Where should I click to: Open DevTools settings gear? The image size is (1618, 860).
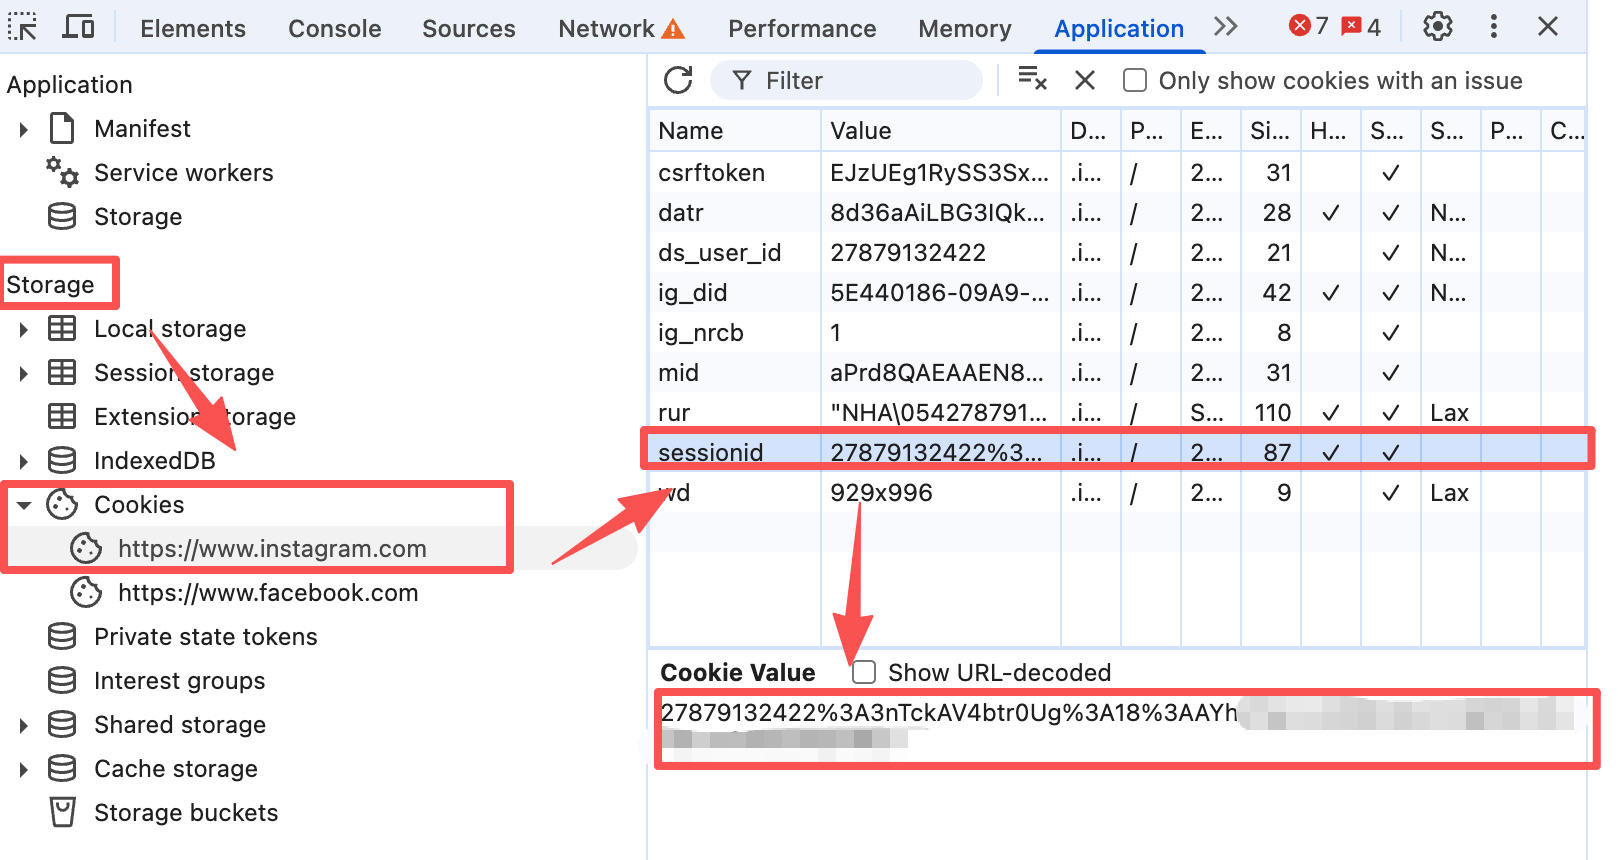[x=1437, y=27]
